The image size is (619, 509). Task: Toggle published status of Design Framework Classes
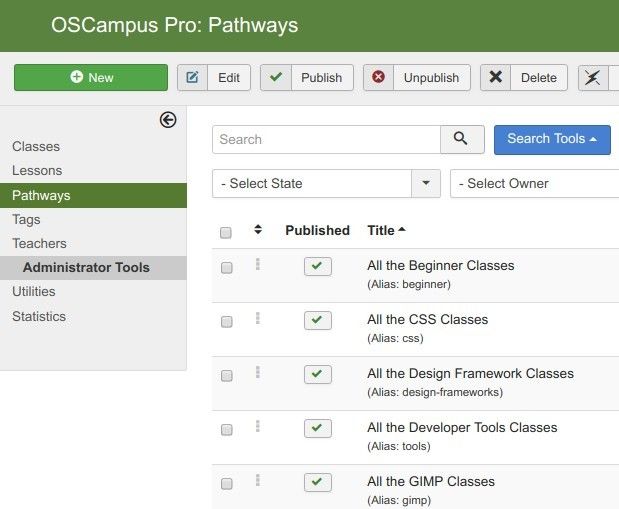point(318,374)
